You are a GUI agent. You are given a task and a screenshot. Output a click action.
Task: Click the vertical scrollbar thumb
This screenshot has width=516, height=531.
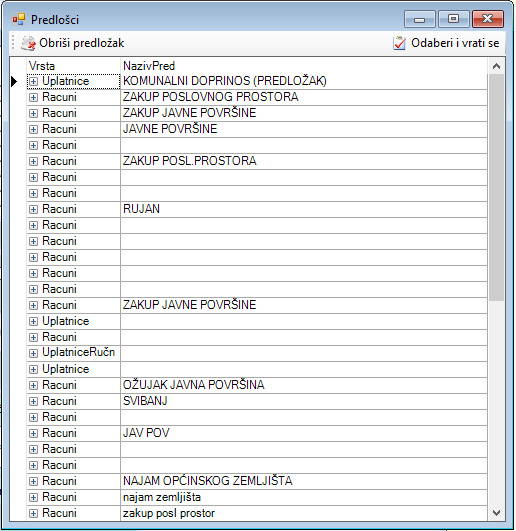(x=496, y=187)
